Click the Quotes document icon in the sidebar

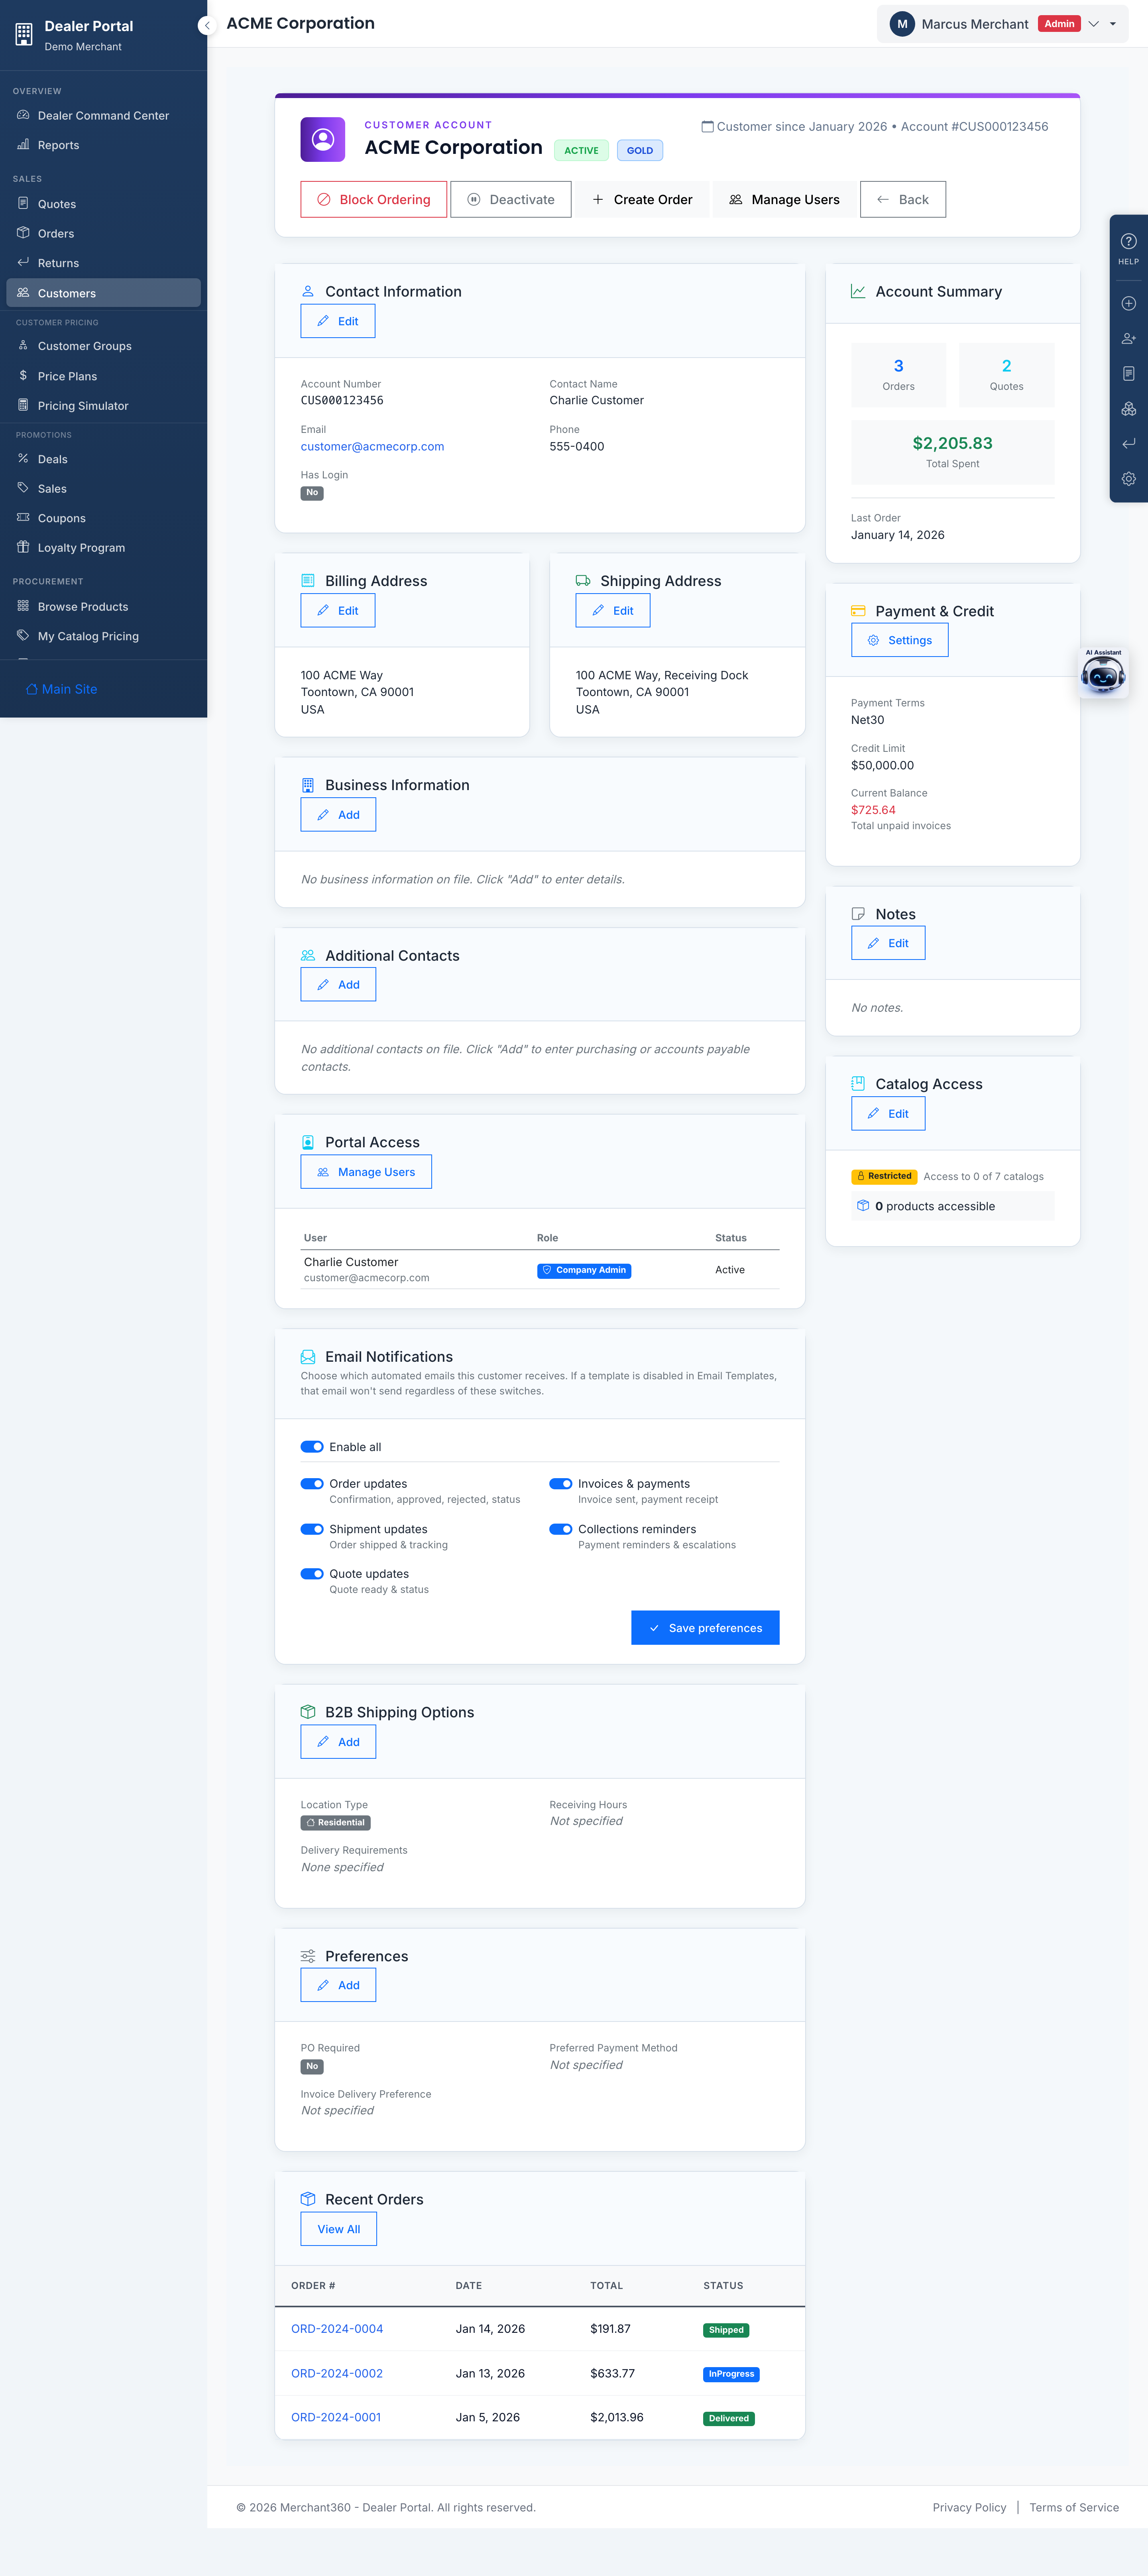pyautogui.click(x=23, y=203)
